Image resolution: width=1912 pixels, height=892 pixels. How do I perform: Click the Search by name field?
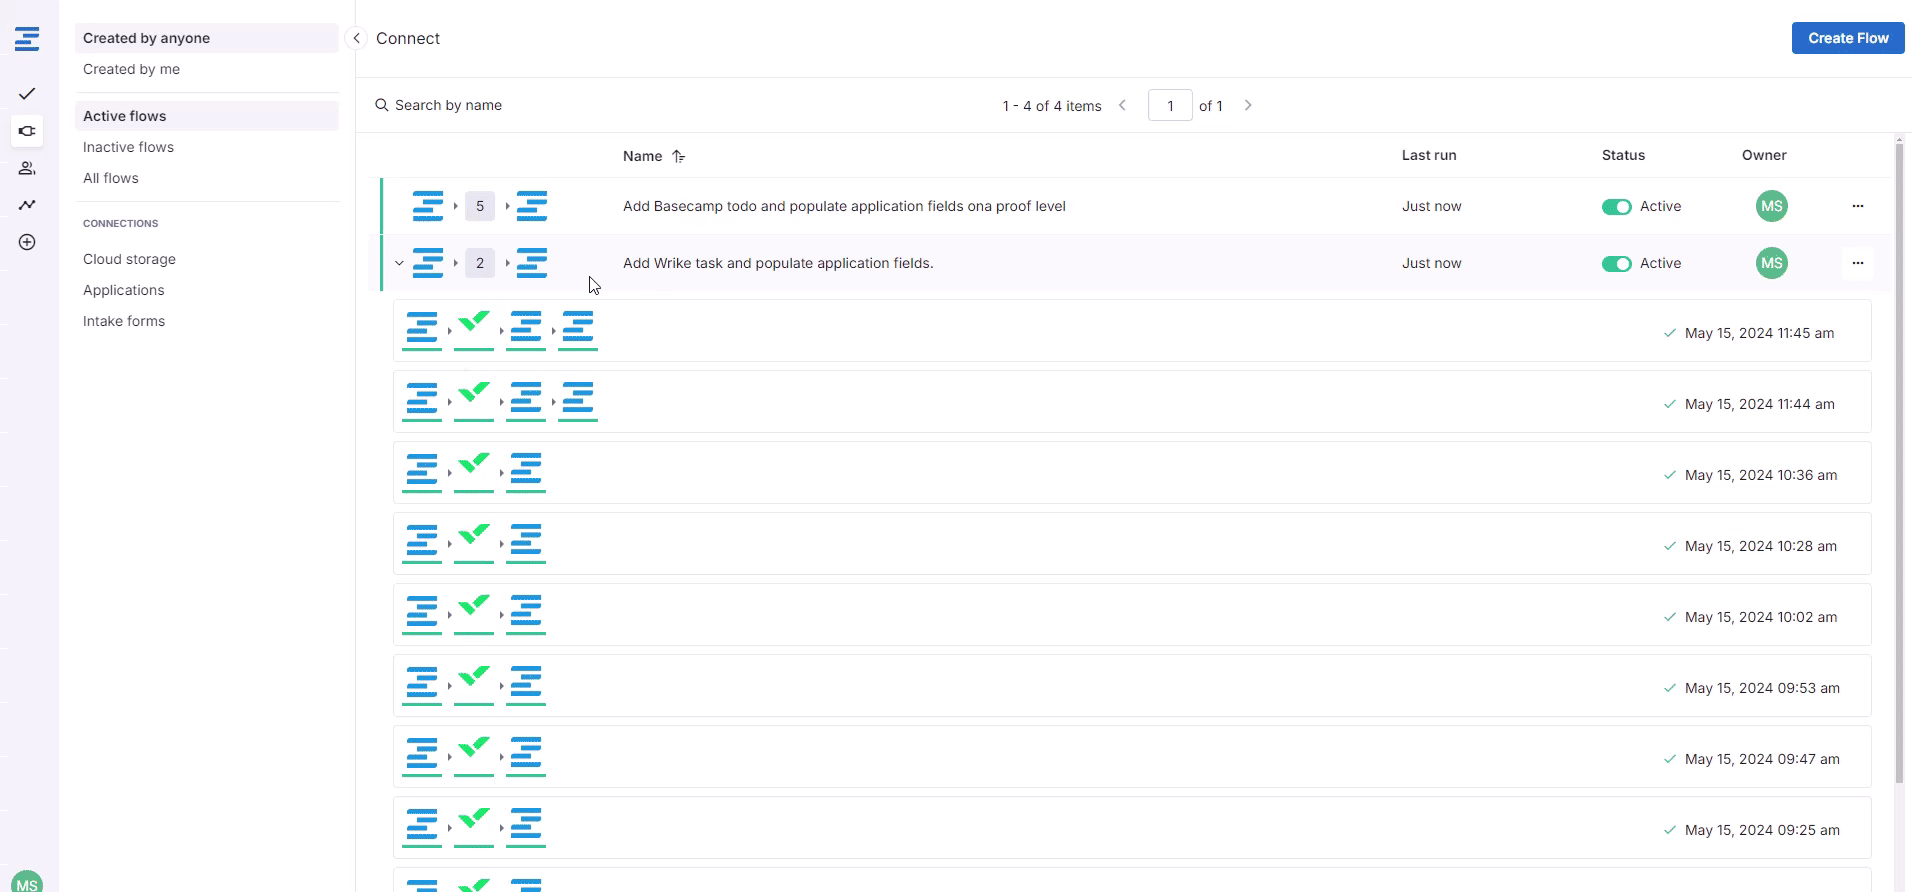[x=448, y=105]
